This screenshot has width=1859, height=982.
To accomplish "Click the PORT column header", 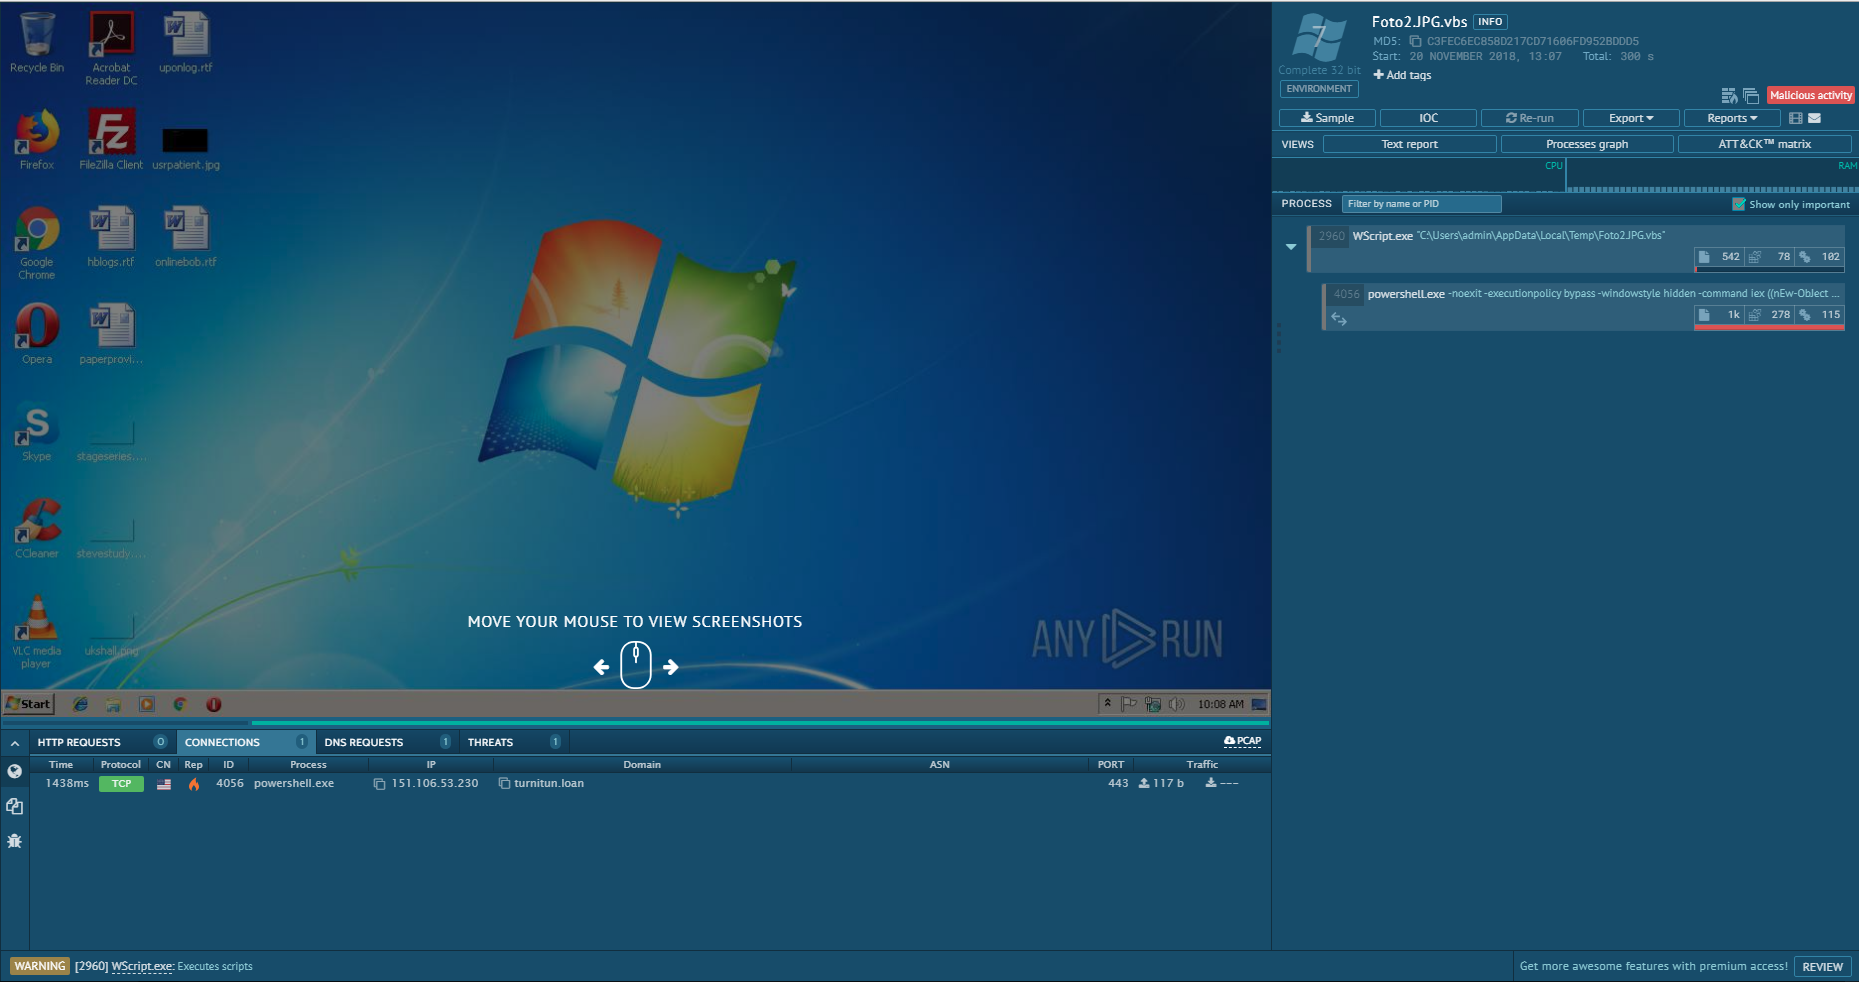I will [1111, 765].
